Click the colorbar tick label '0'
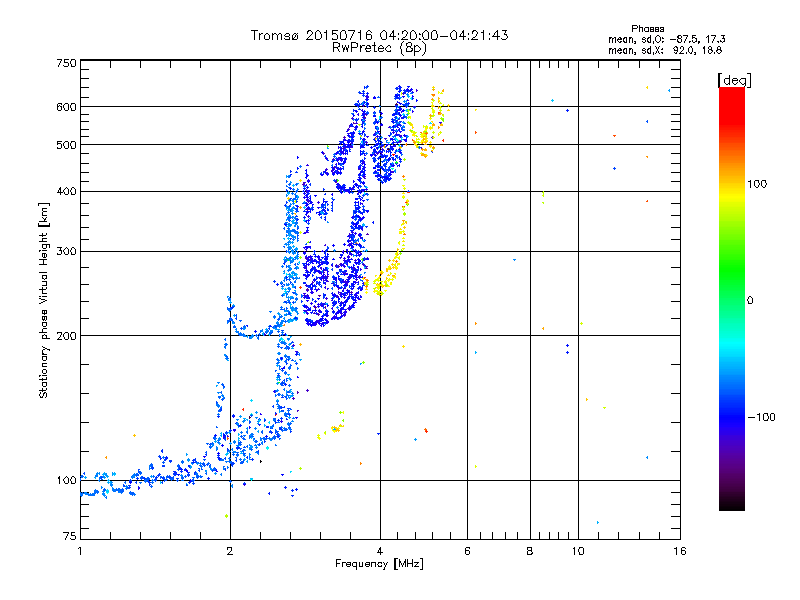The height and width of the screenshot is (600, 800). point(750,301)
